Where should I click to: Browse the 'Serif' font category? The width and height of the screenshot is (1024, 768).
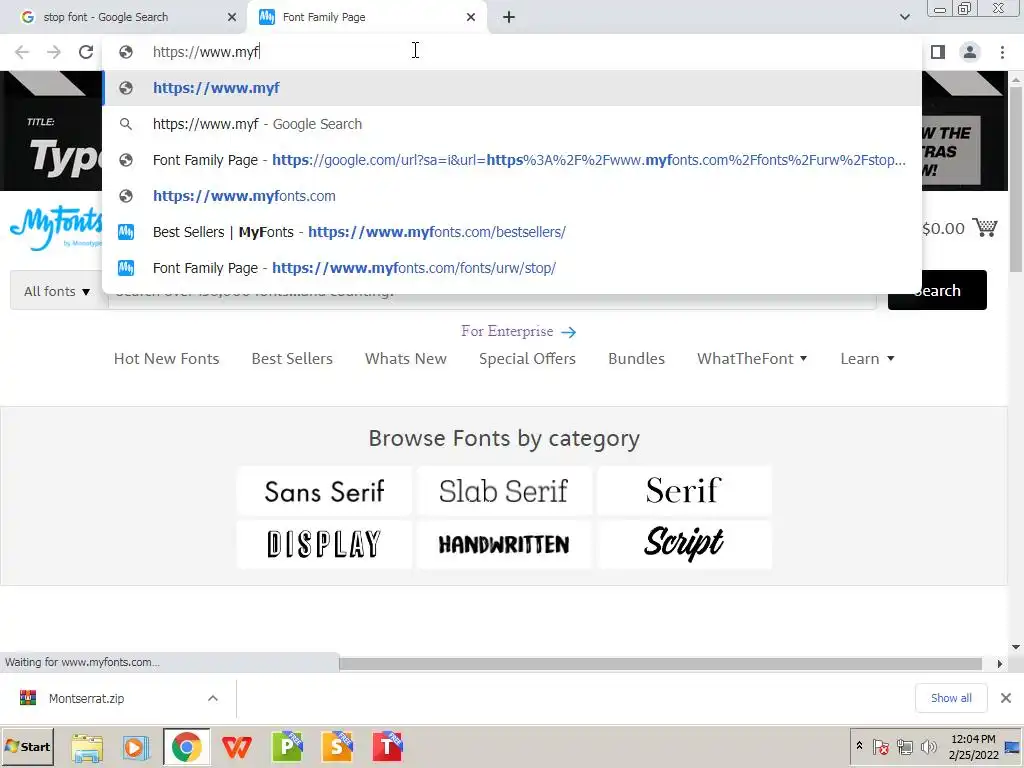point(684,491)
